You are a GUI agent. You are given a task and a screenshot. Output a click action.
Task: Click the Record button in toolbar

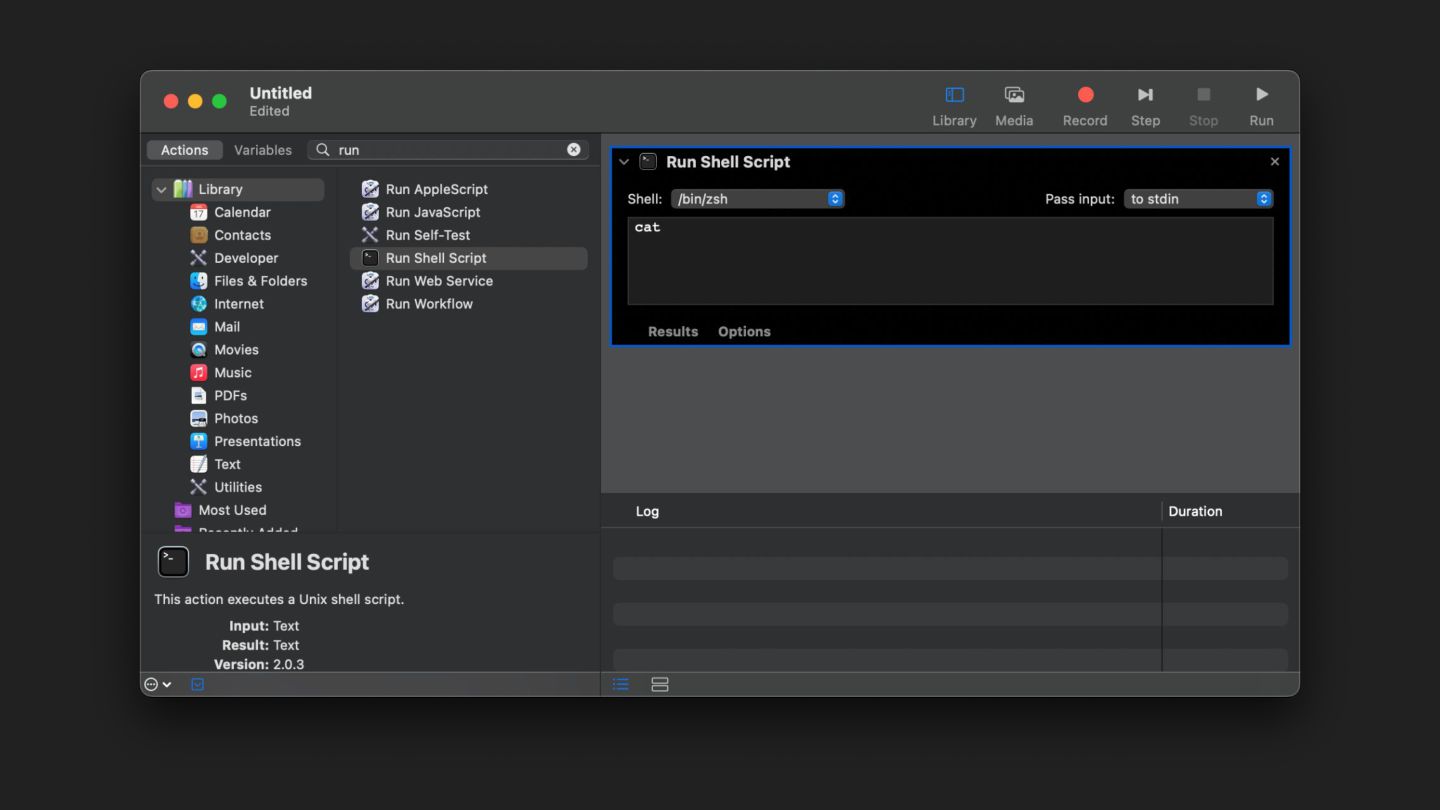coord(1084,105)
